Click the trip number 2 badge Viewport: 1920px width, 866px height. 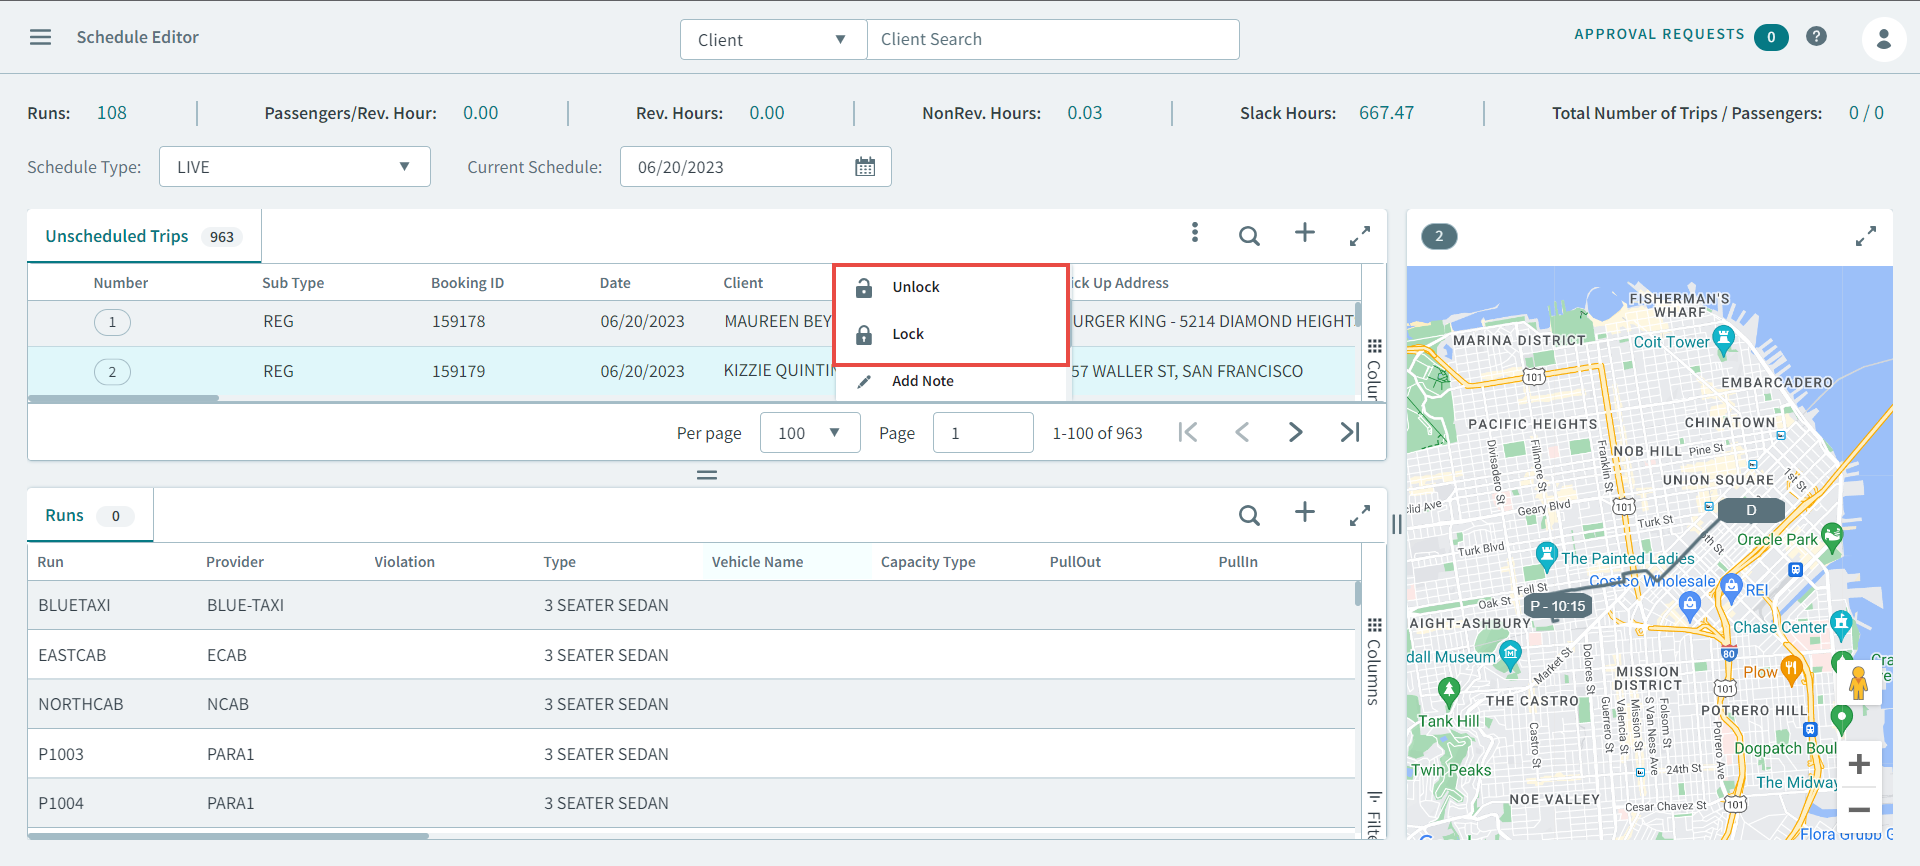click(112, 372)
